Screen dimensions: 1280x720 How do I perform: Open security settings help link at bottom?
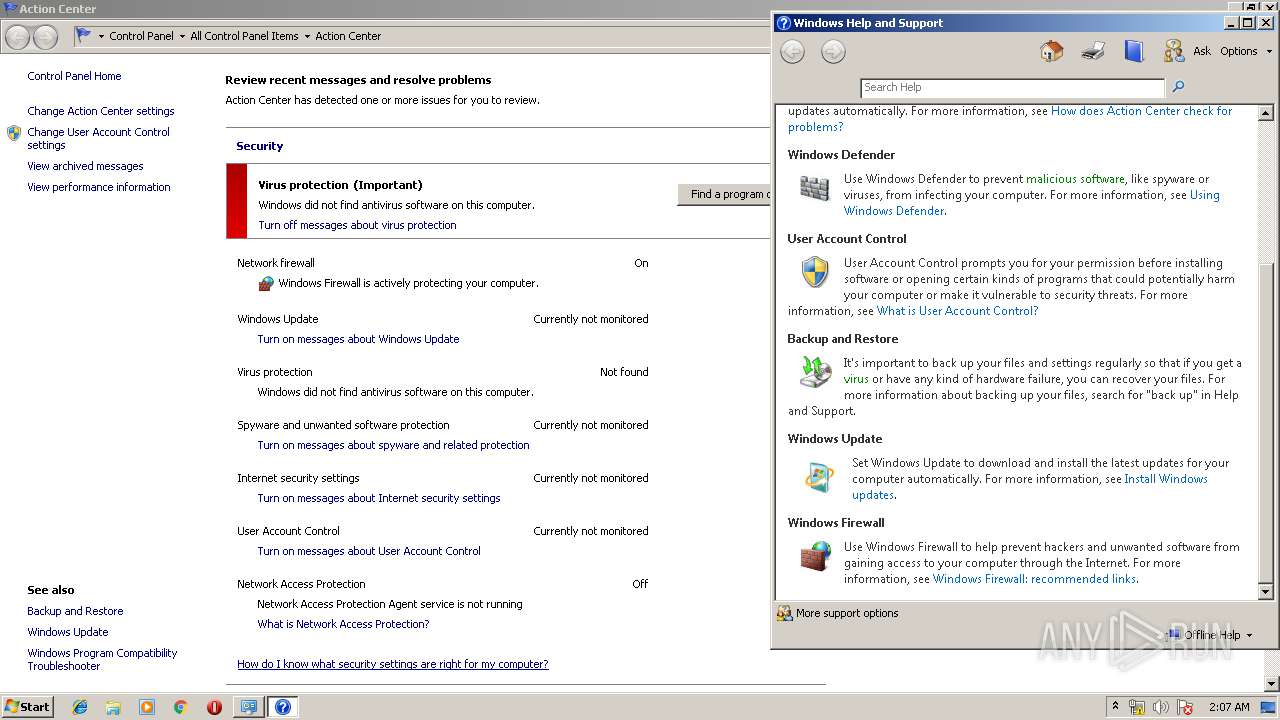coord(393,664)
